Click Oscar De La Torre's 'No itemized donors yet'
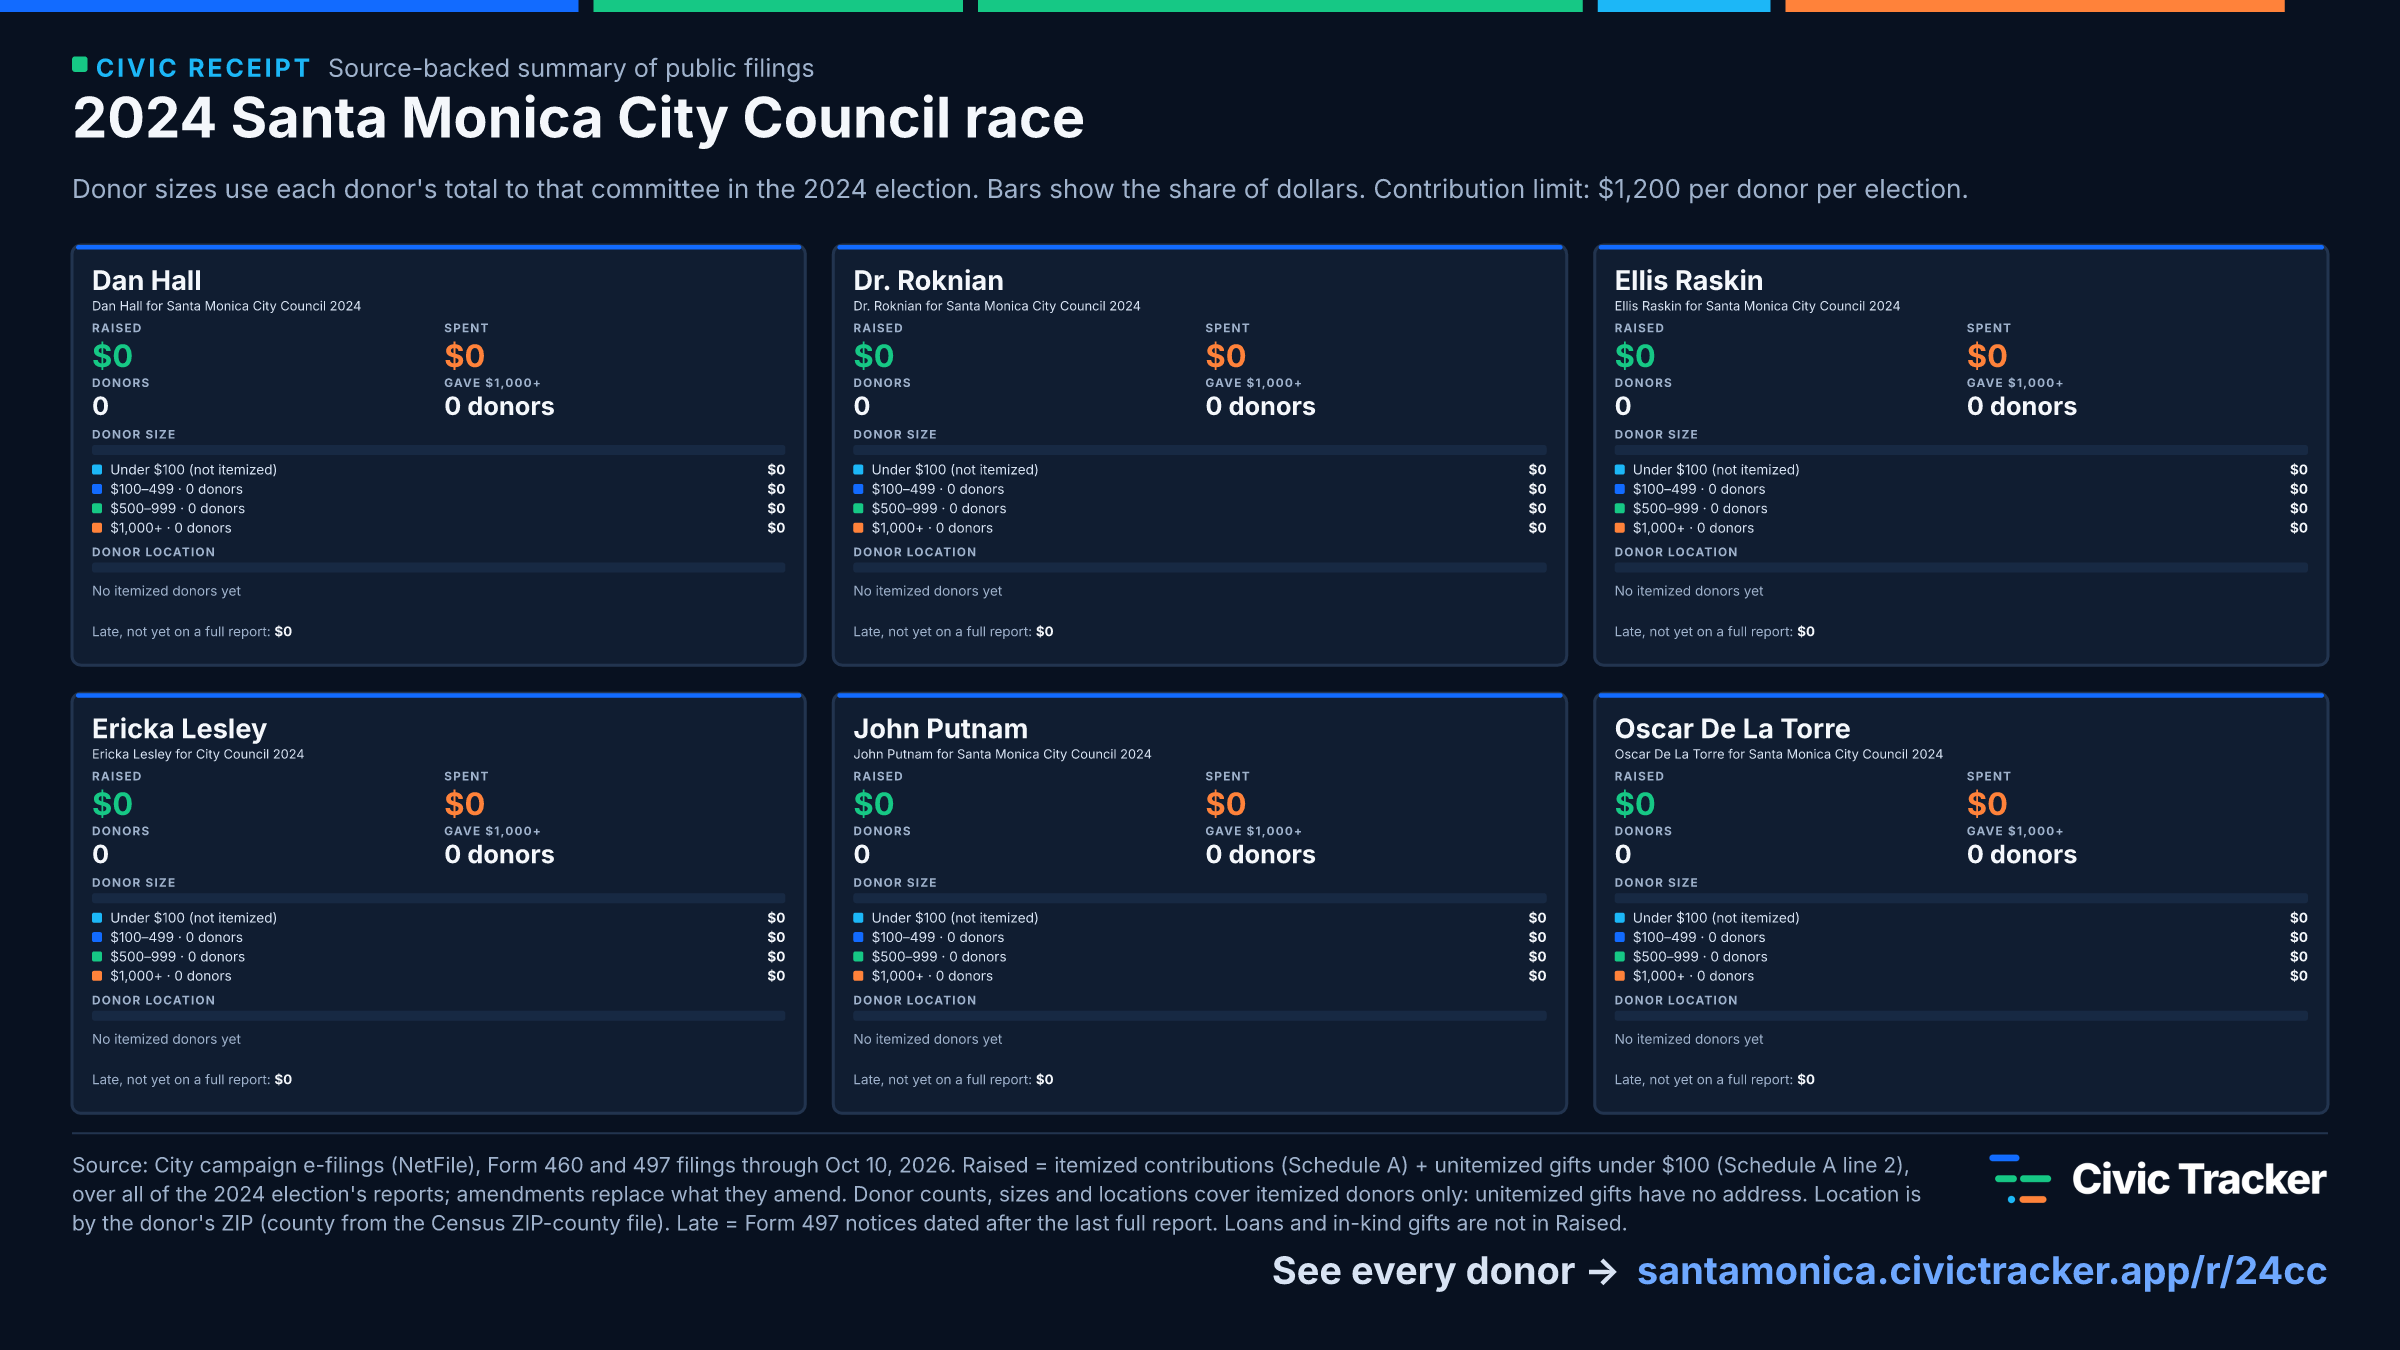 click(x=1688, y=1039)
